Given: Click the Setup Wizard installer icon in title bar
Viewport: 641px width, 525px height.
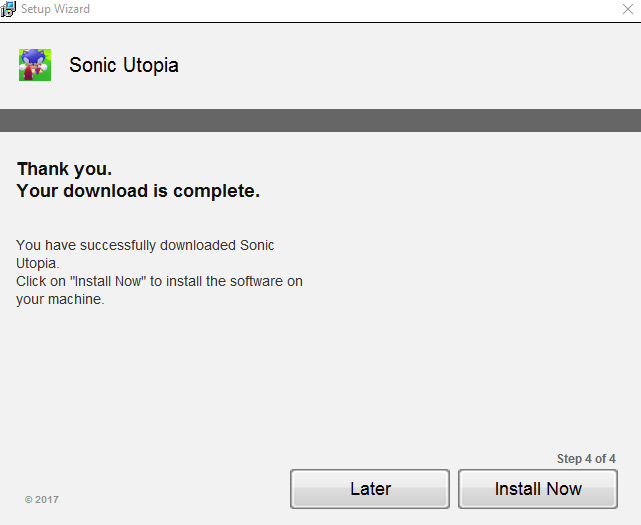Looking at the screenshot, I should tap(8, 9).
